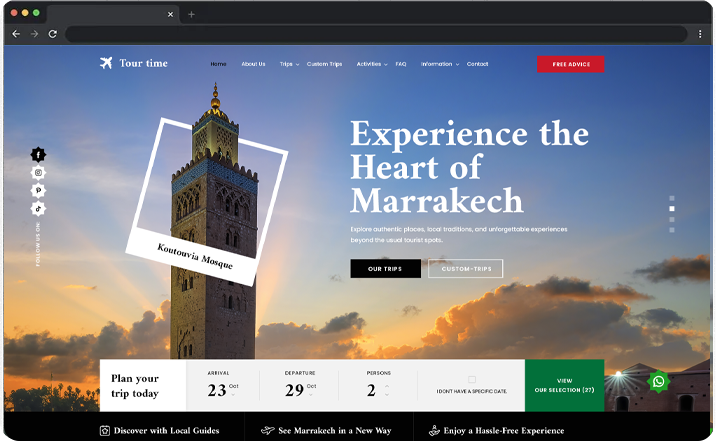Open the About Us page

253,64
